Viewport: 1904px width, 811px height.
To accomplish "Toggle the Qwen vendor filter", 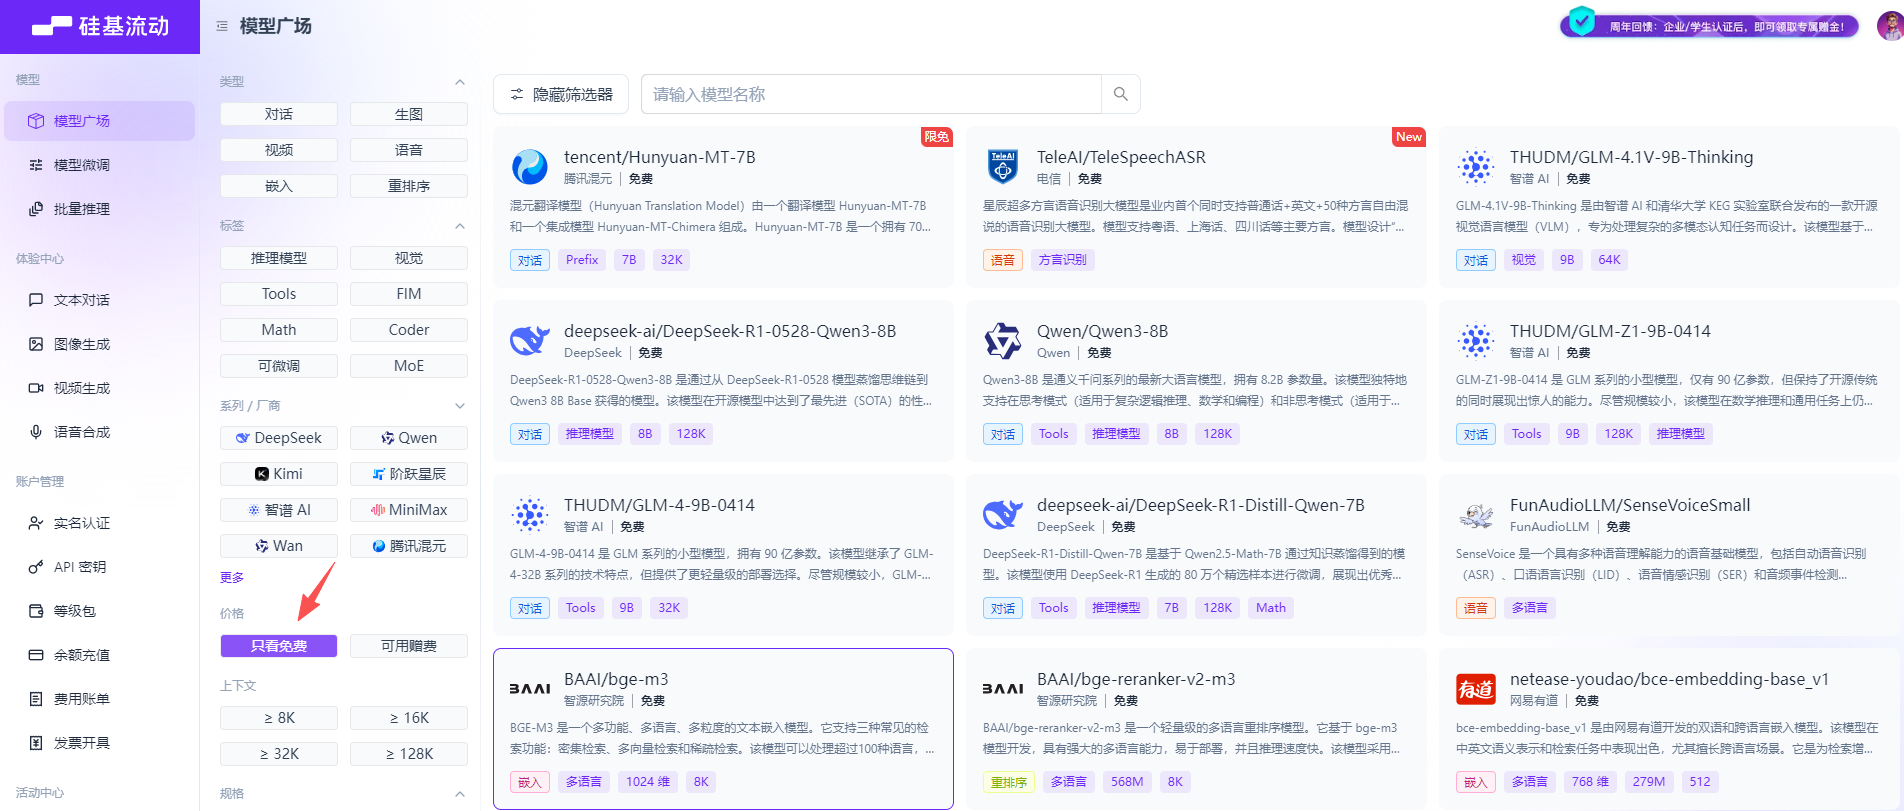I will [409, 438].
